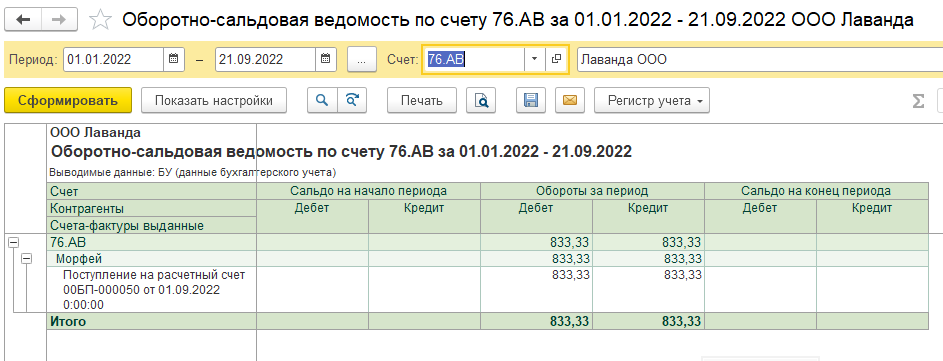The width and height of the screenshot is (943, 361).
Task: Search in report with the magnifier icon
Action: tap(322, 100)
